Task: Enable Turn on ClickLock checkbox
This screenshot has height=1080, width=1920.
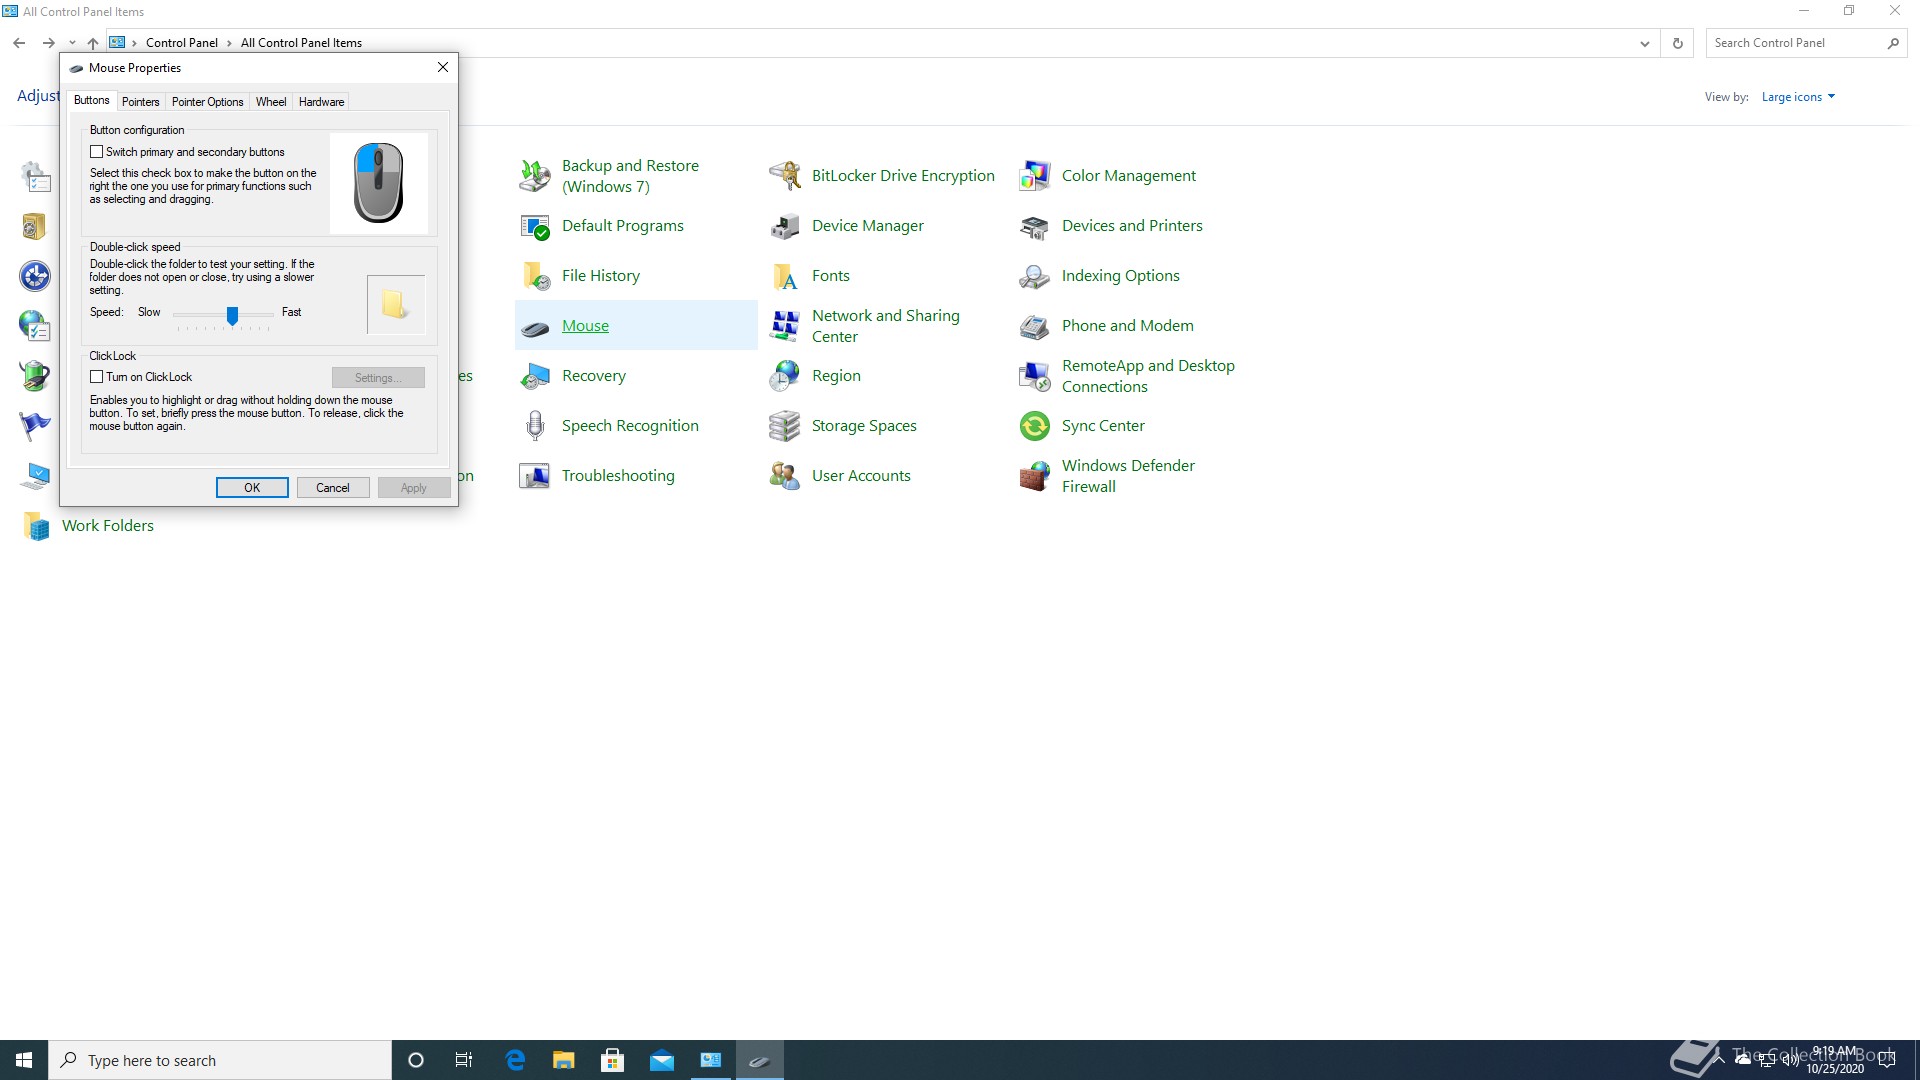Action: 97,377
